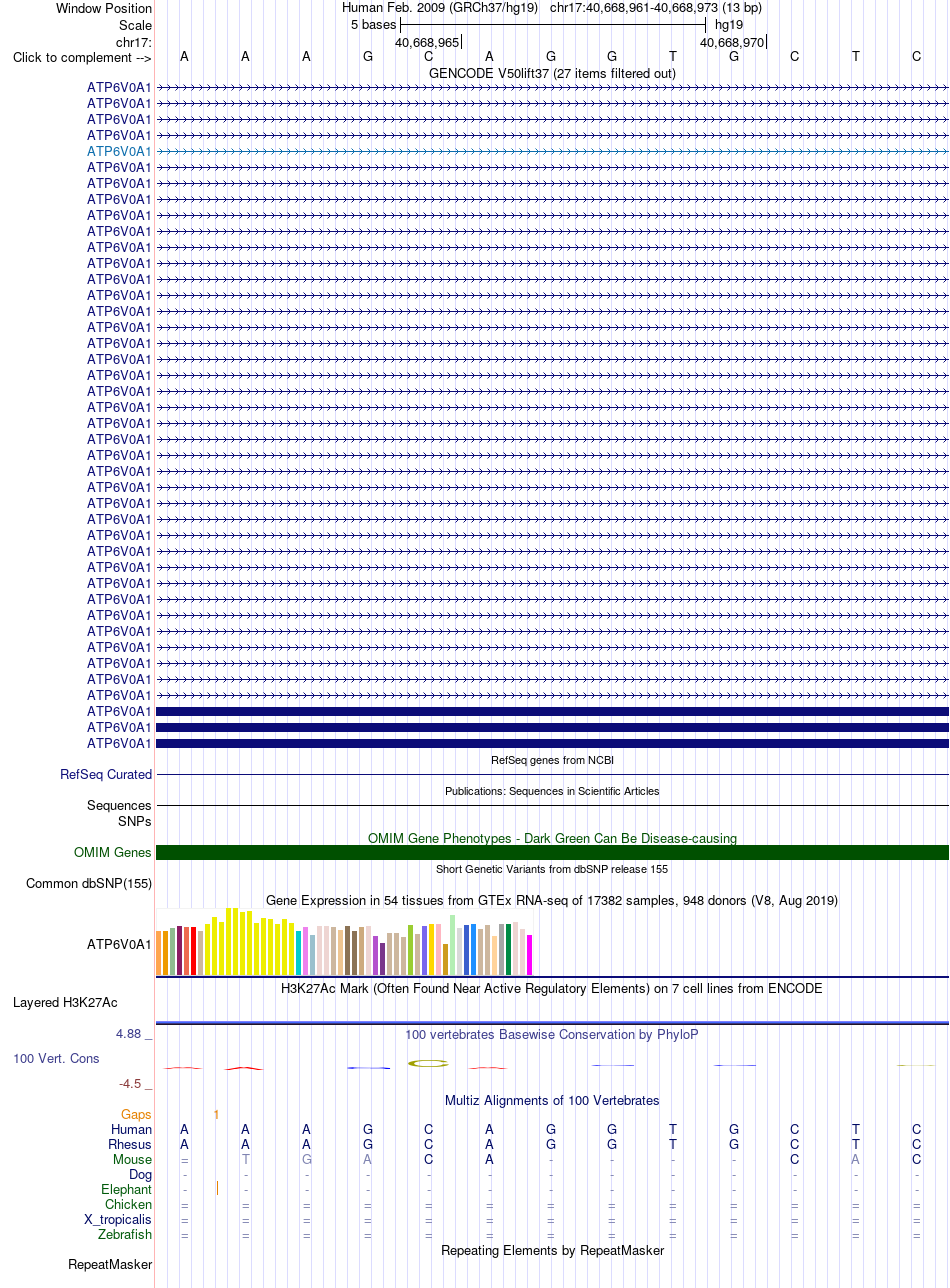Image resolution: width=950 pixels, height=1288 pixels.
Task: Open 'OMIM Gene Phenotypes' track title
Action: pos(552,838)
